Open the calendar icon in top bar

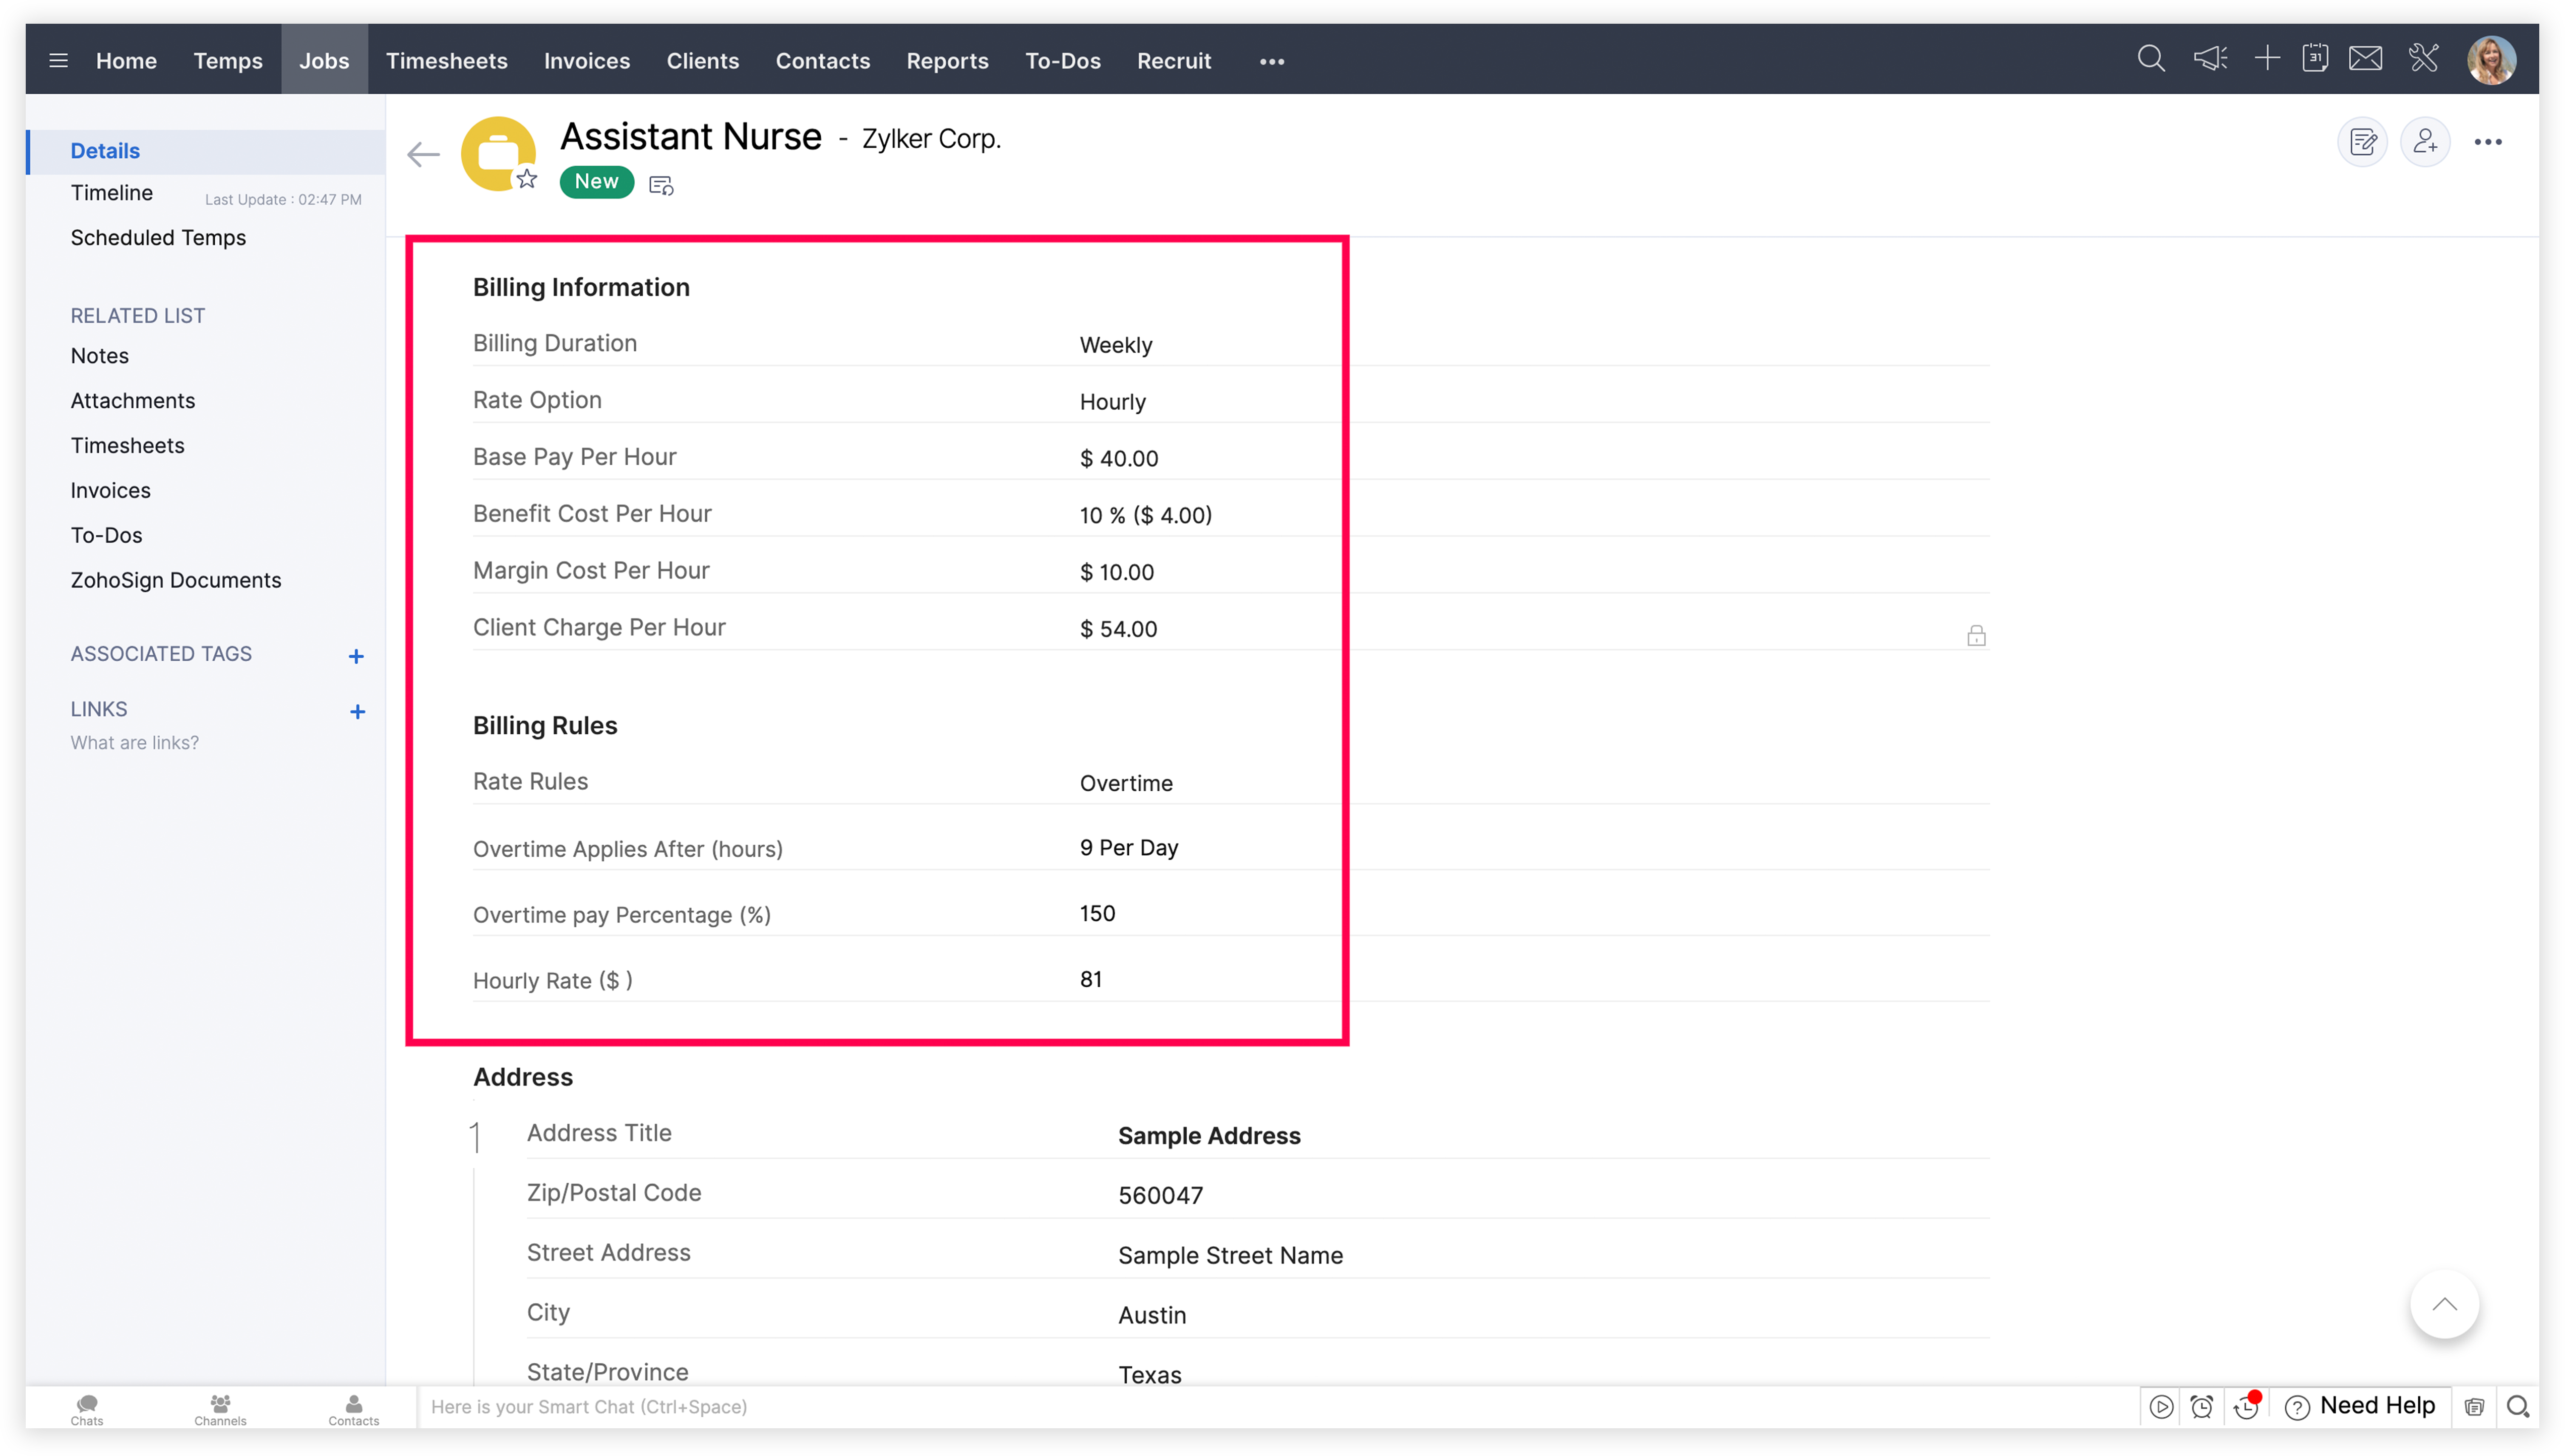(x=2316, y=59)
